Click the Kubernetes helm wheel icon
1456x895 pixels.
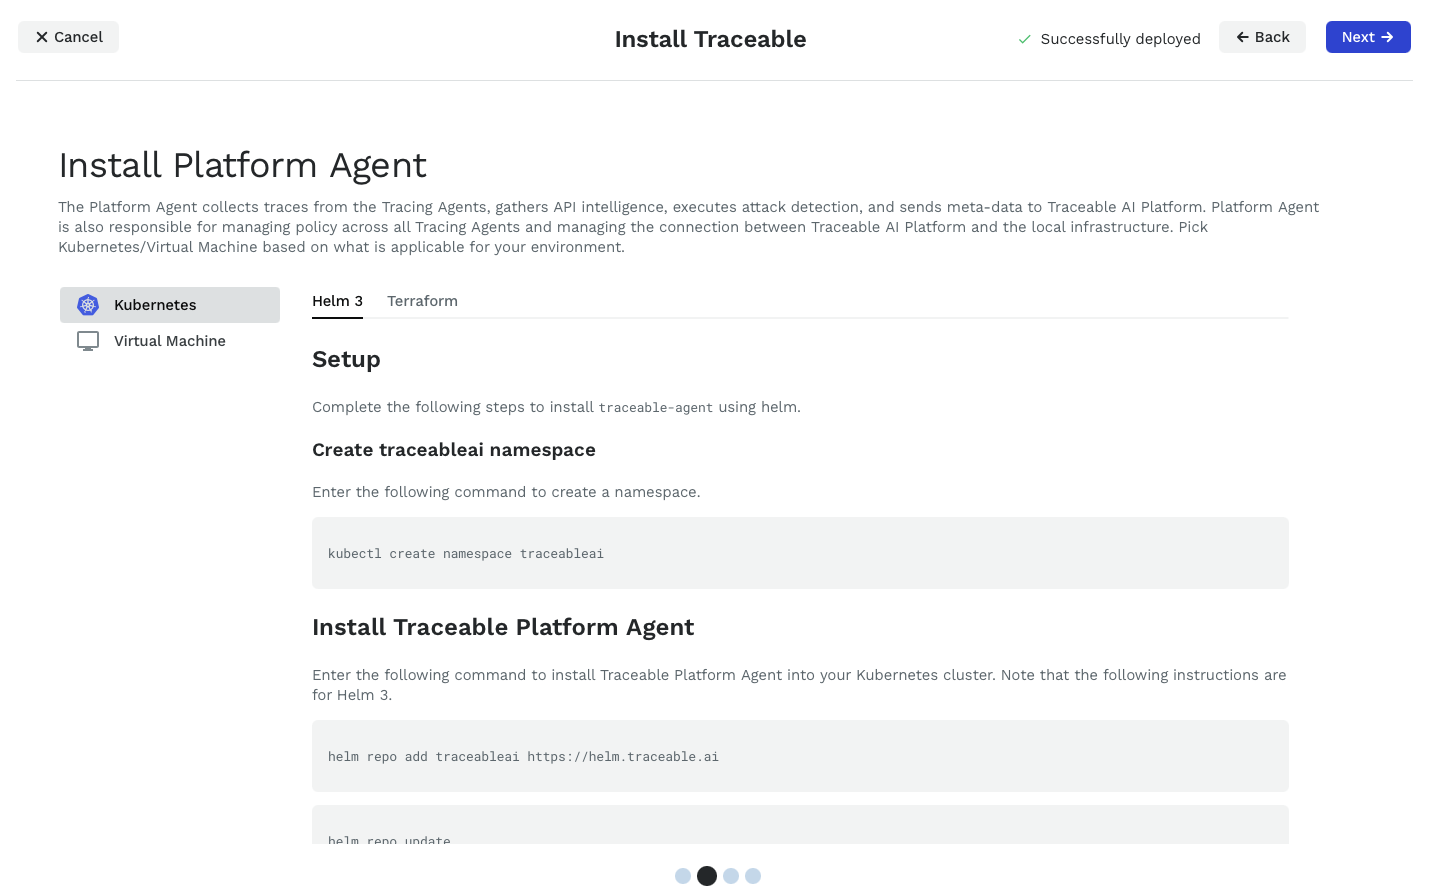(88, 305)
